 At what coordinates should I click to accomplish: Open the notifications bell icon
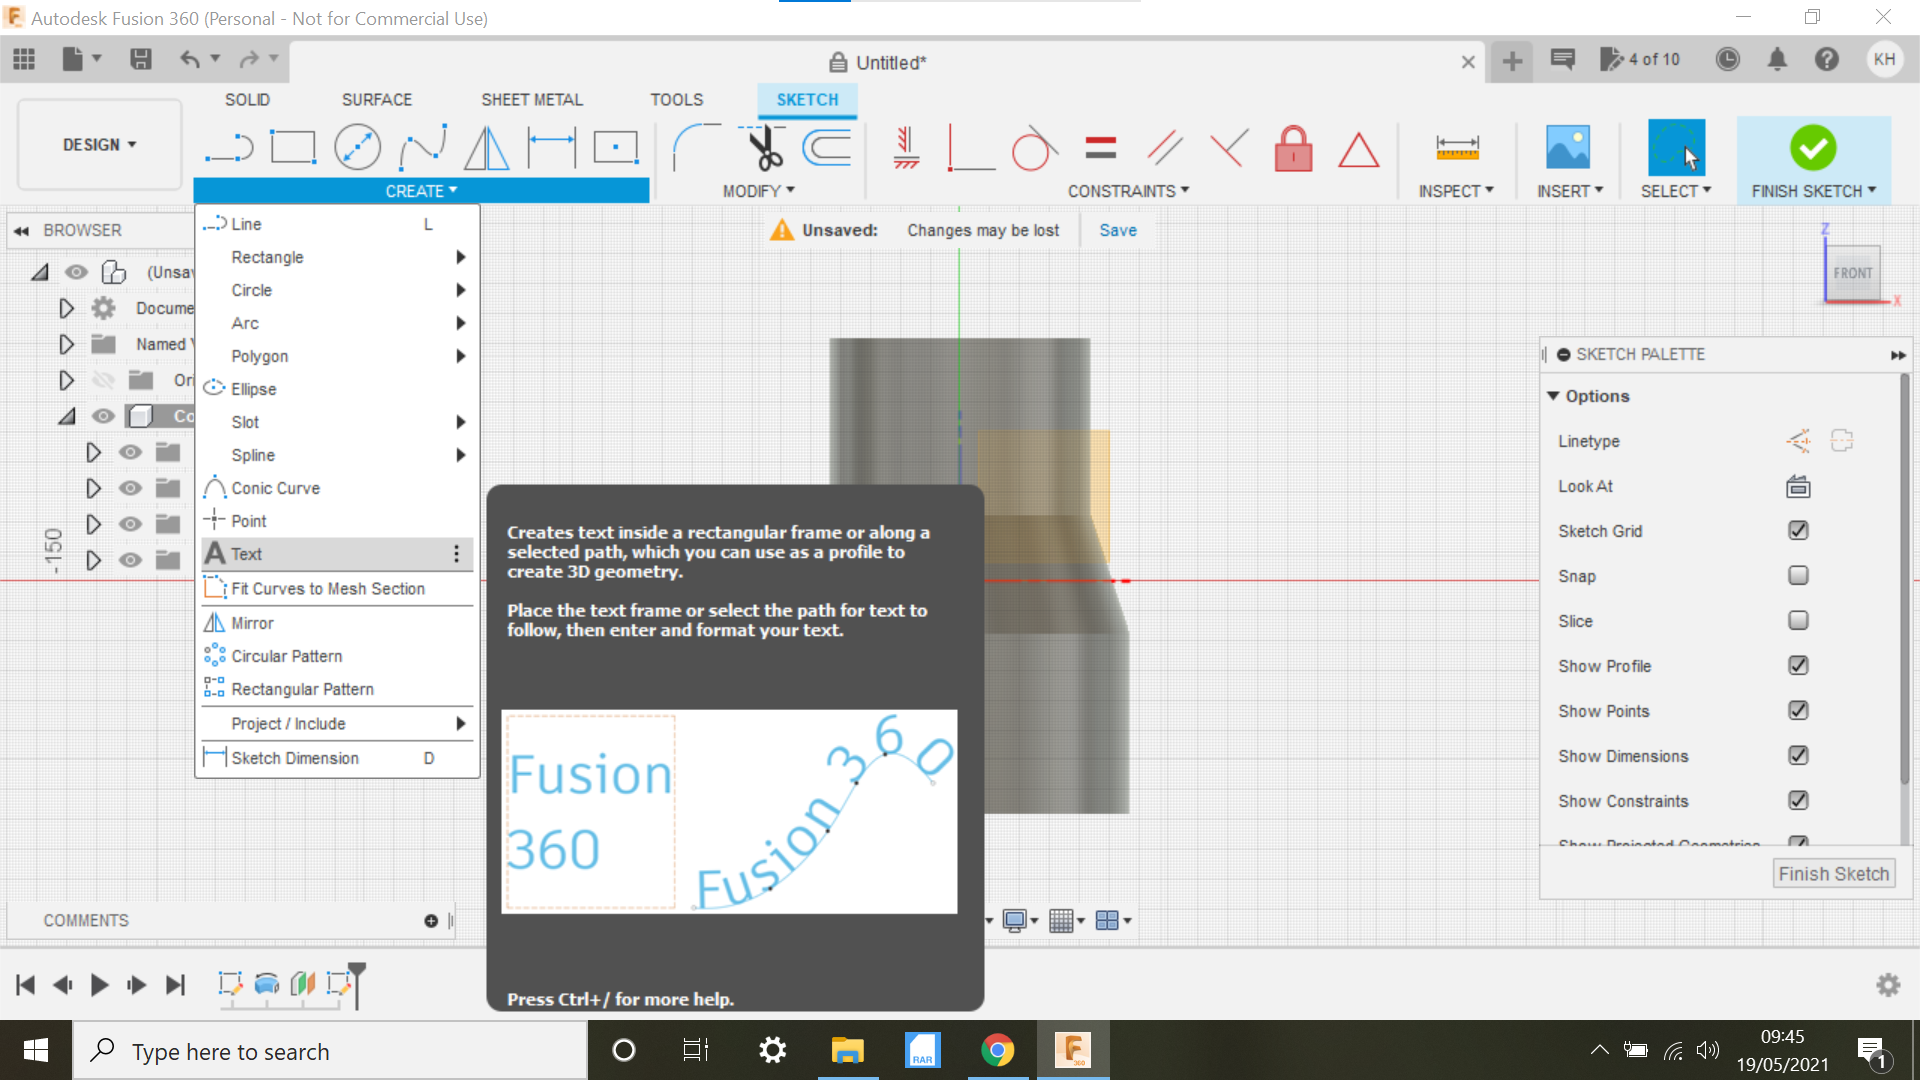click(1777, 60)
